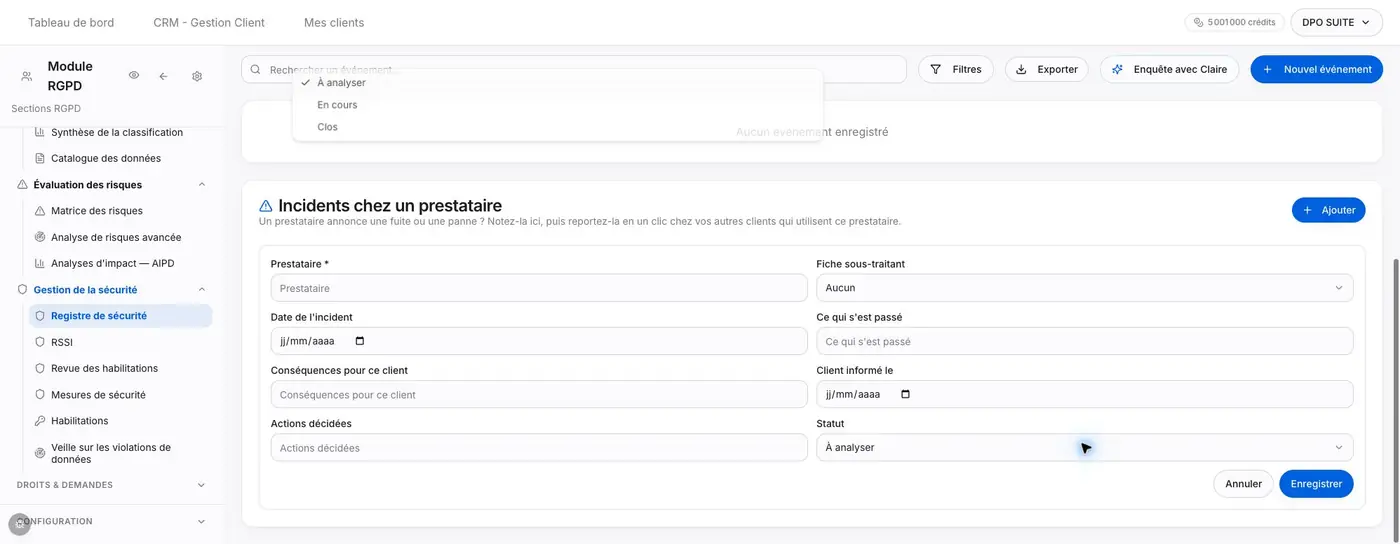Open Analyses d'impact — AIPD
This screenshot has width=1400, height=544.
tap(113, 263)
